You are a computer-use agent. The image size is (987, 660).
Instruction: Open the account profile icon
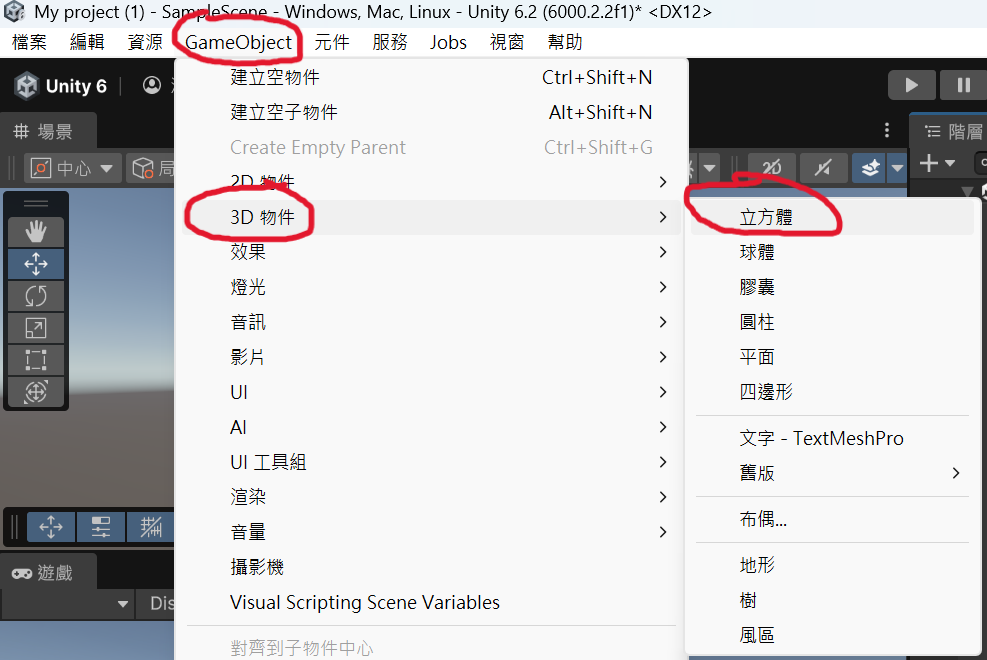pyautogui.click(x=152, y=85)
